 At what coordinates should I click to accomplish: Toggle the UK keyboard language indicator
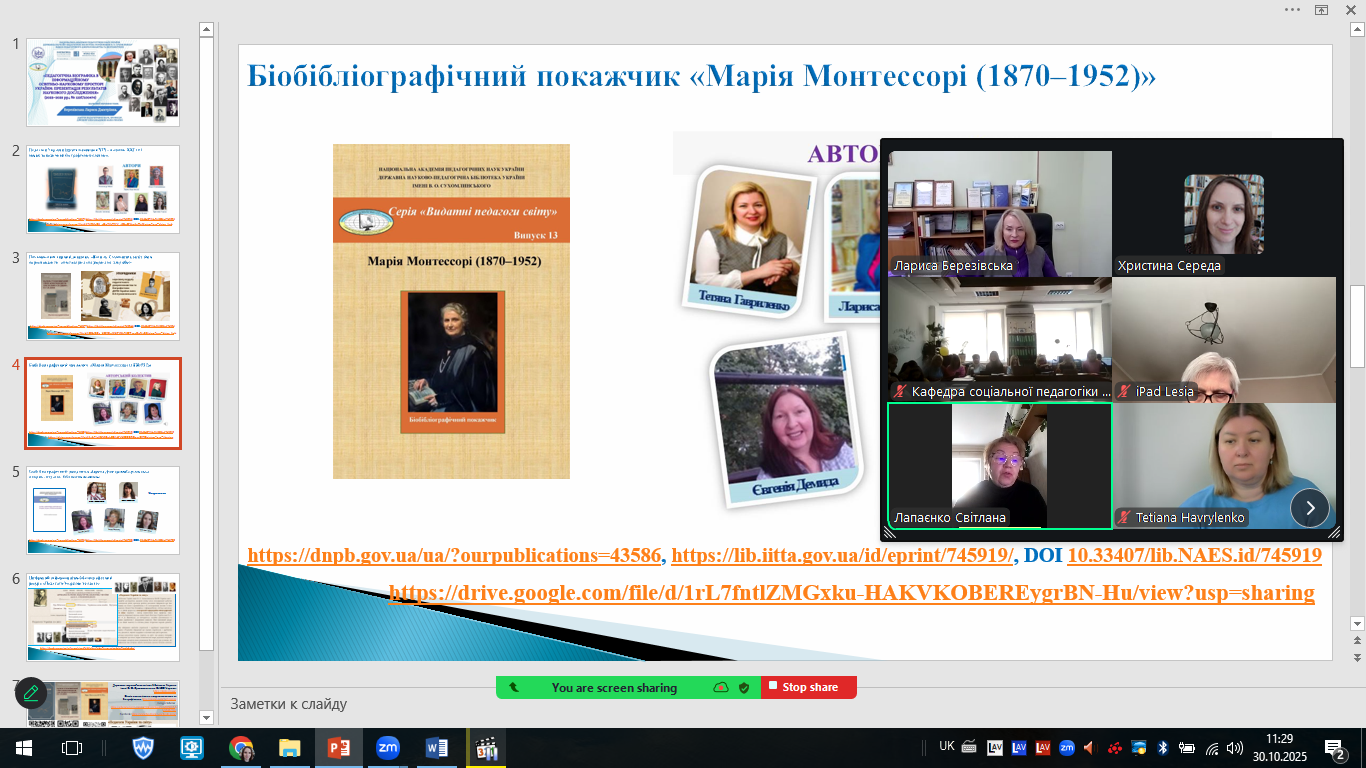946,746
